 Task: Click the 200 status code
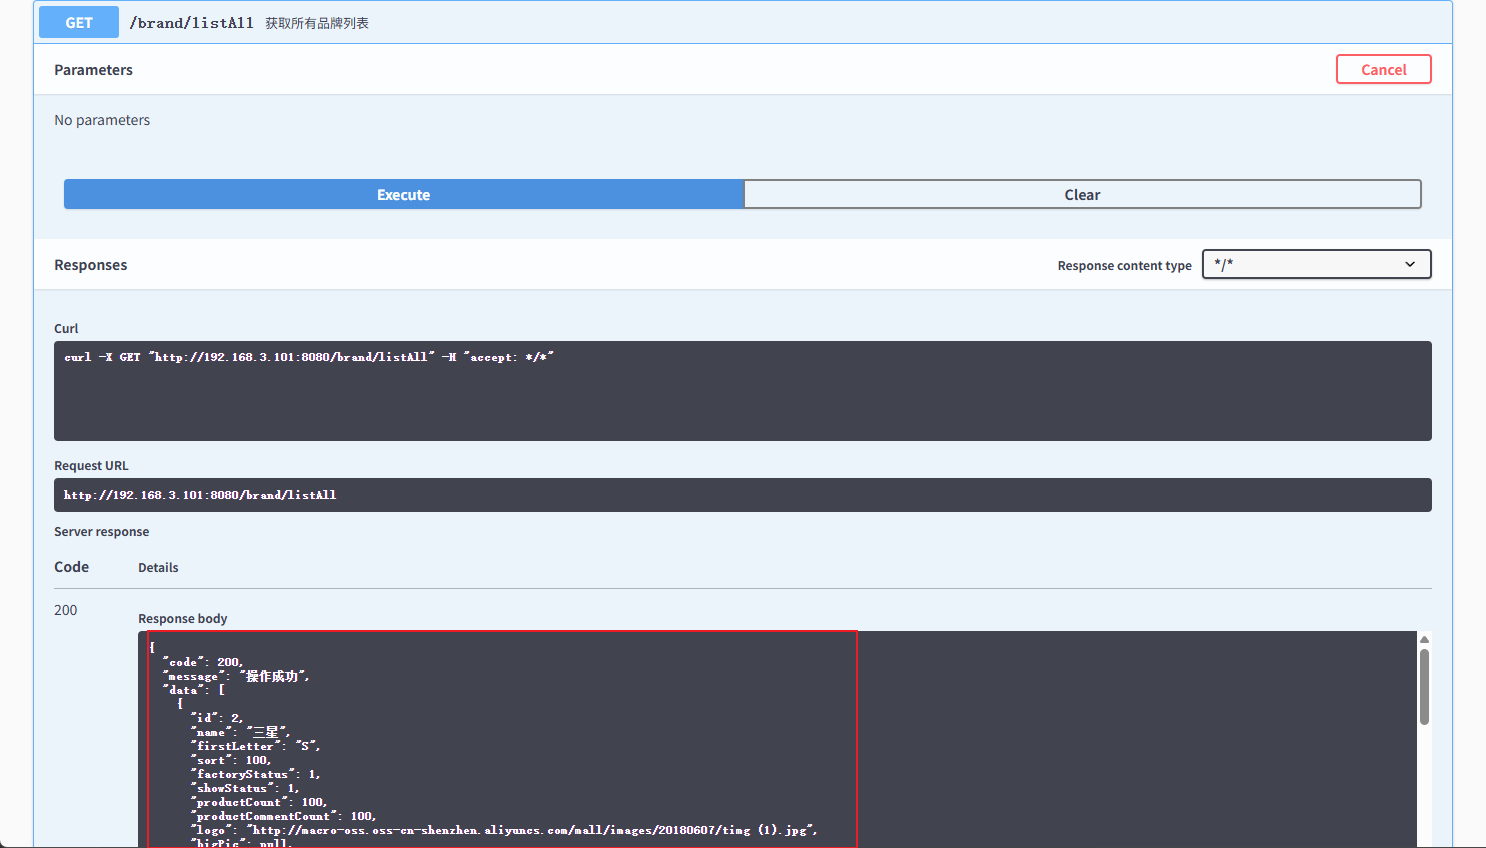pyautogui.click(x=65, y=610)
